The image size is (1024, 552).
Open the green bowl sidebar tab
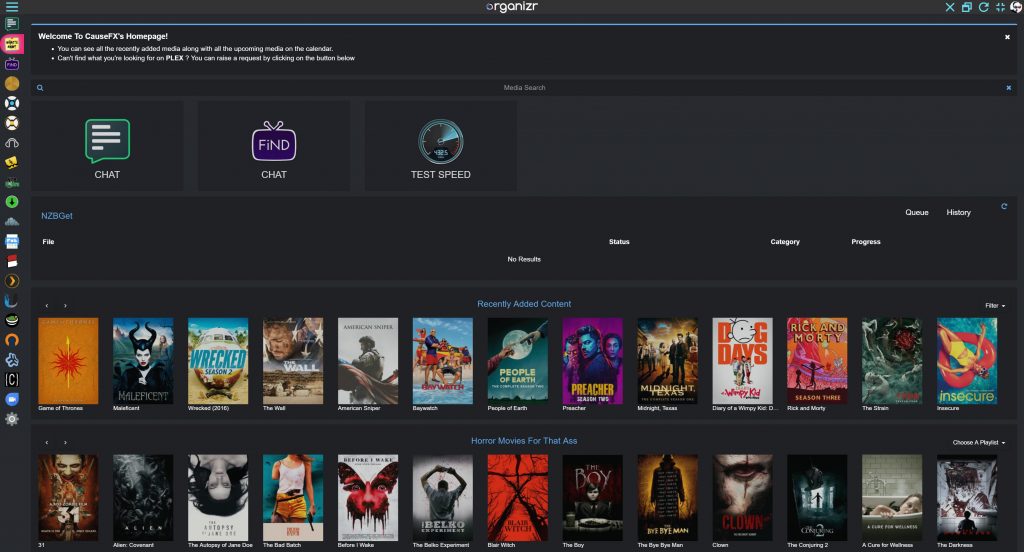point(12,320)
